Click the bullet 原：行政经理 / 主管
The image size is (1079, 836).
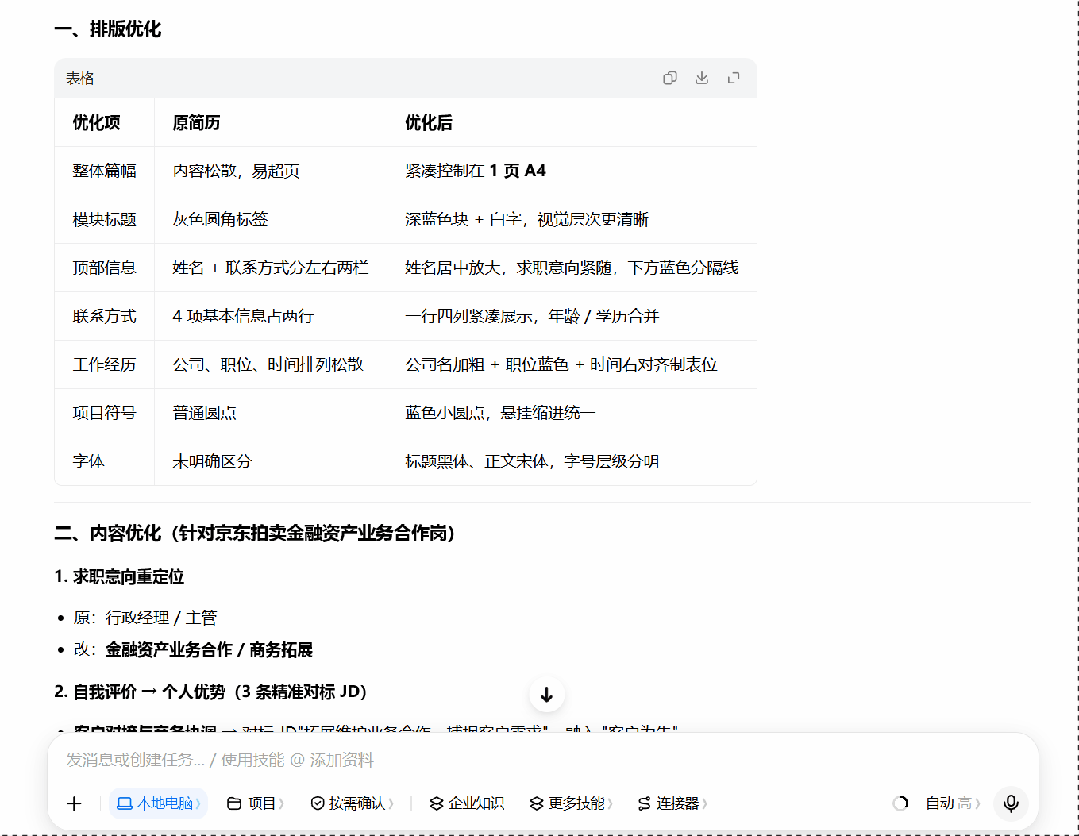click(145, 618)
